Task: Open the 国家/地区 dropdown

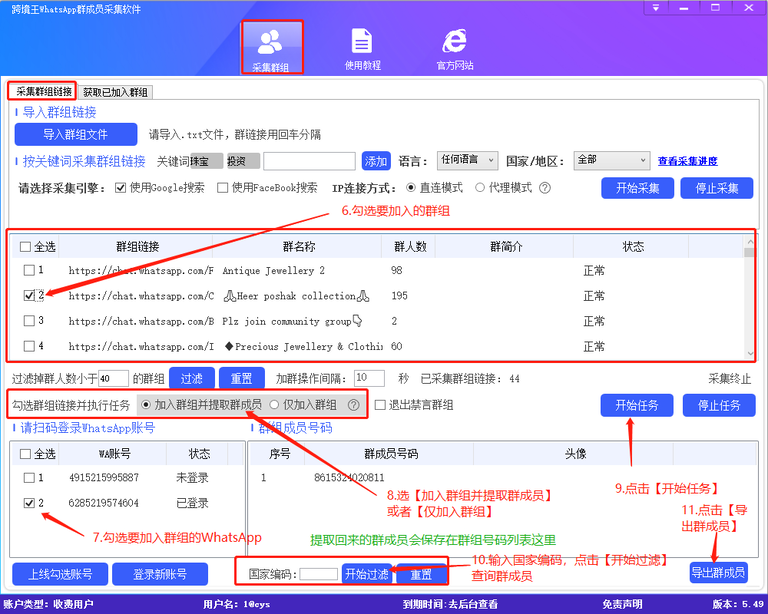Action: 612,160
